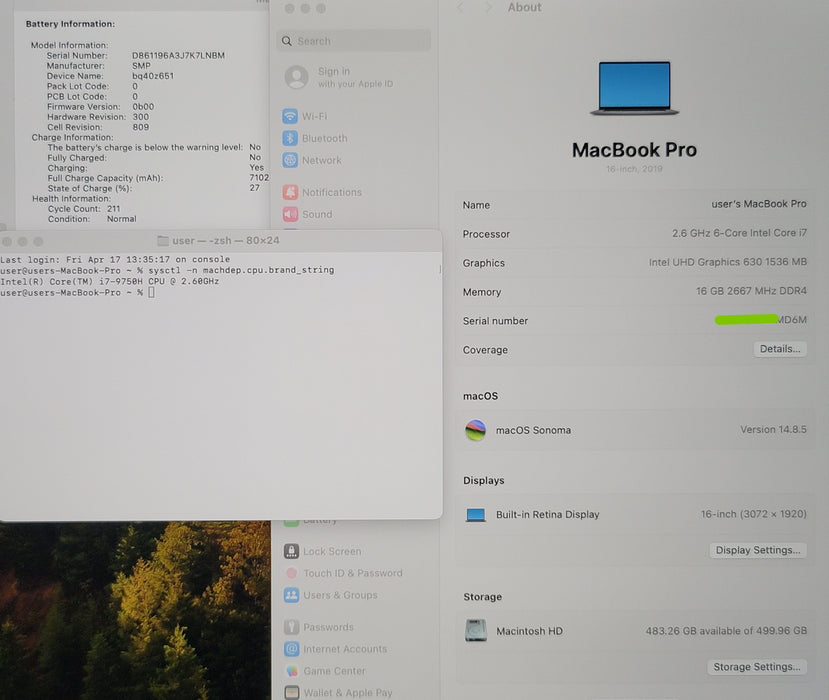Image resolution: width=829 pixels, height=700 pixels.
Task: Open Wallet & Apple Pay icon
Action: pos(292,693)
